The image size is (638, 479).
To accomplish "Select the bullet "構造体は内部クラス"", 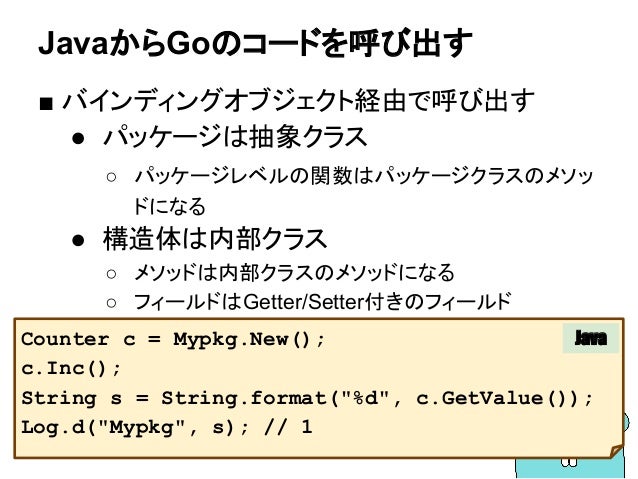I will [215, 238].
